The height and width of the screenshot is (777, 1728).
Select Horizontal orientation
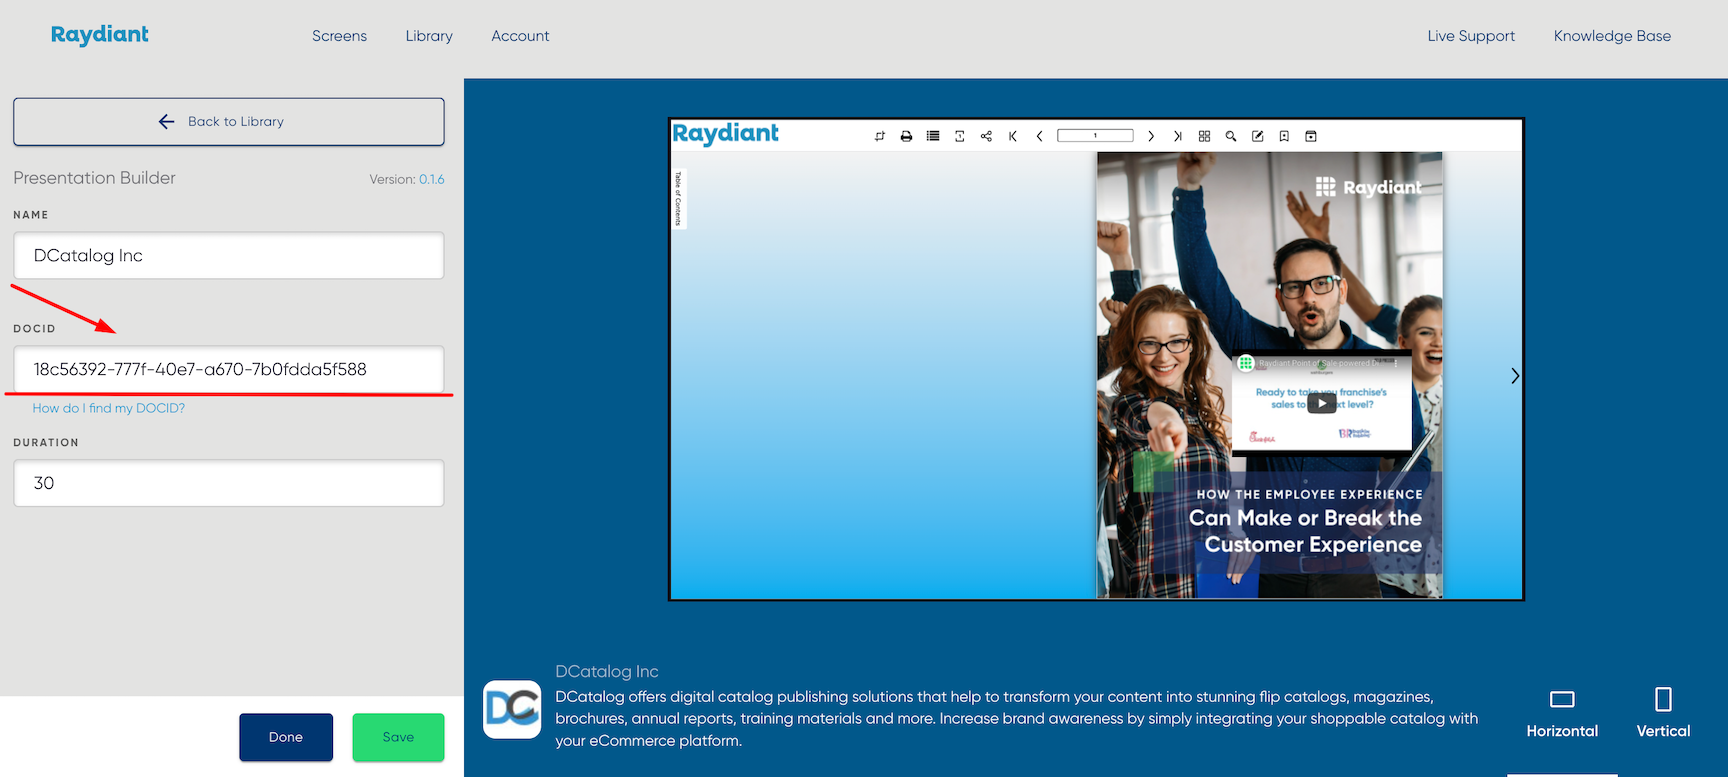tap(1562, 713)
